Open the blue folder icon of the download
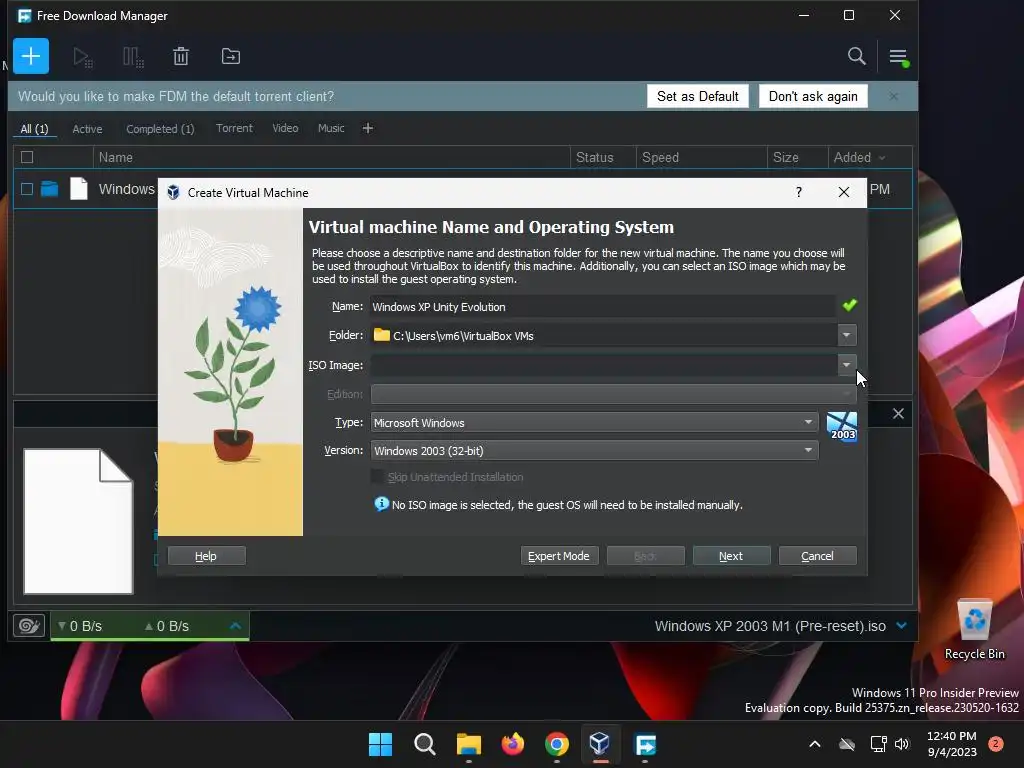 (50, 189)
